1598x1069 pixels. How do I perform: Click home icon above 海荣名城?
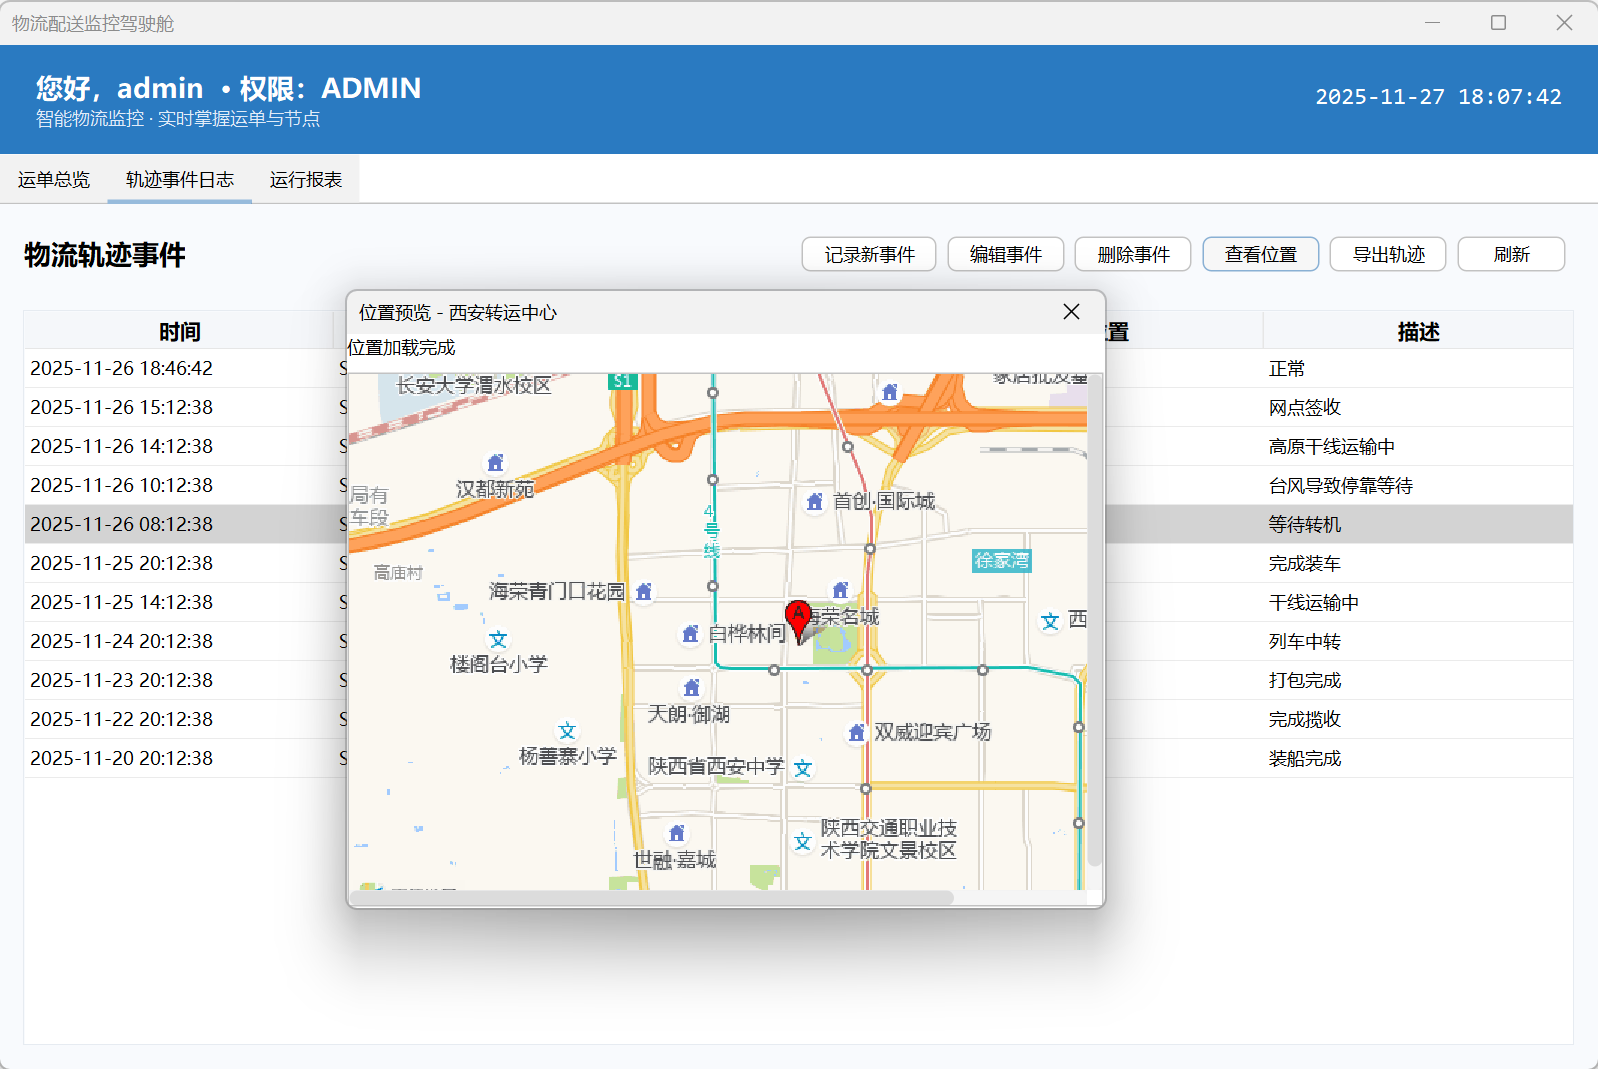(840, 591)
